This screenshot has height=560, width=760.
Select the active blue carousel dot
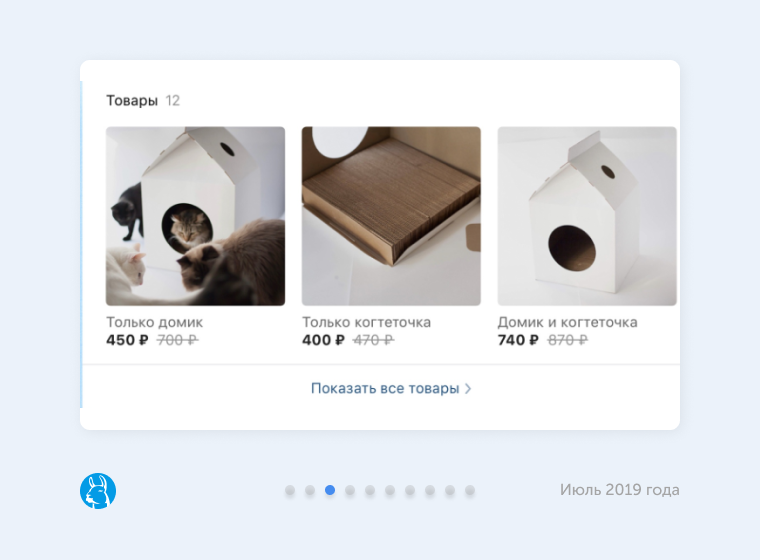click(x=330, y=490)
